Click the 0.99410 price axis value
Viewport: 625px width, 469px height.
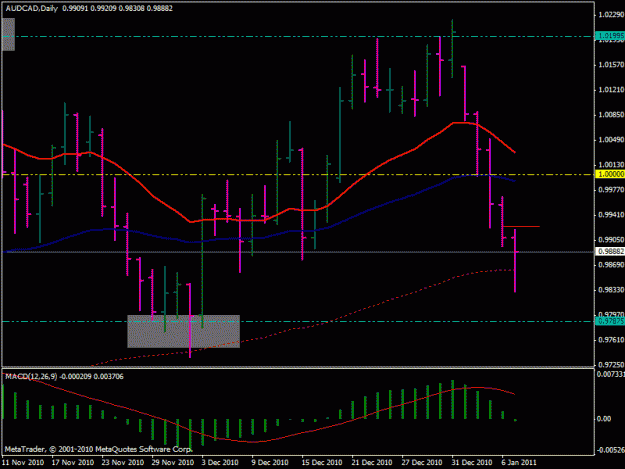pos(611,215)
